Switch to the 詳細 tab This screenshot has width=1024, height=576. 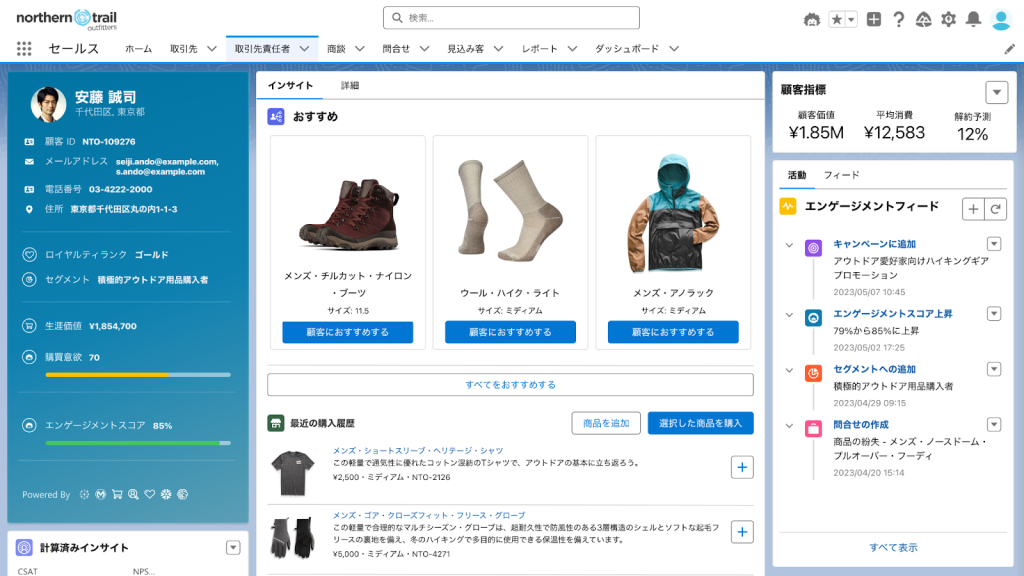[x=350, y=86]
